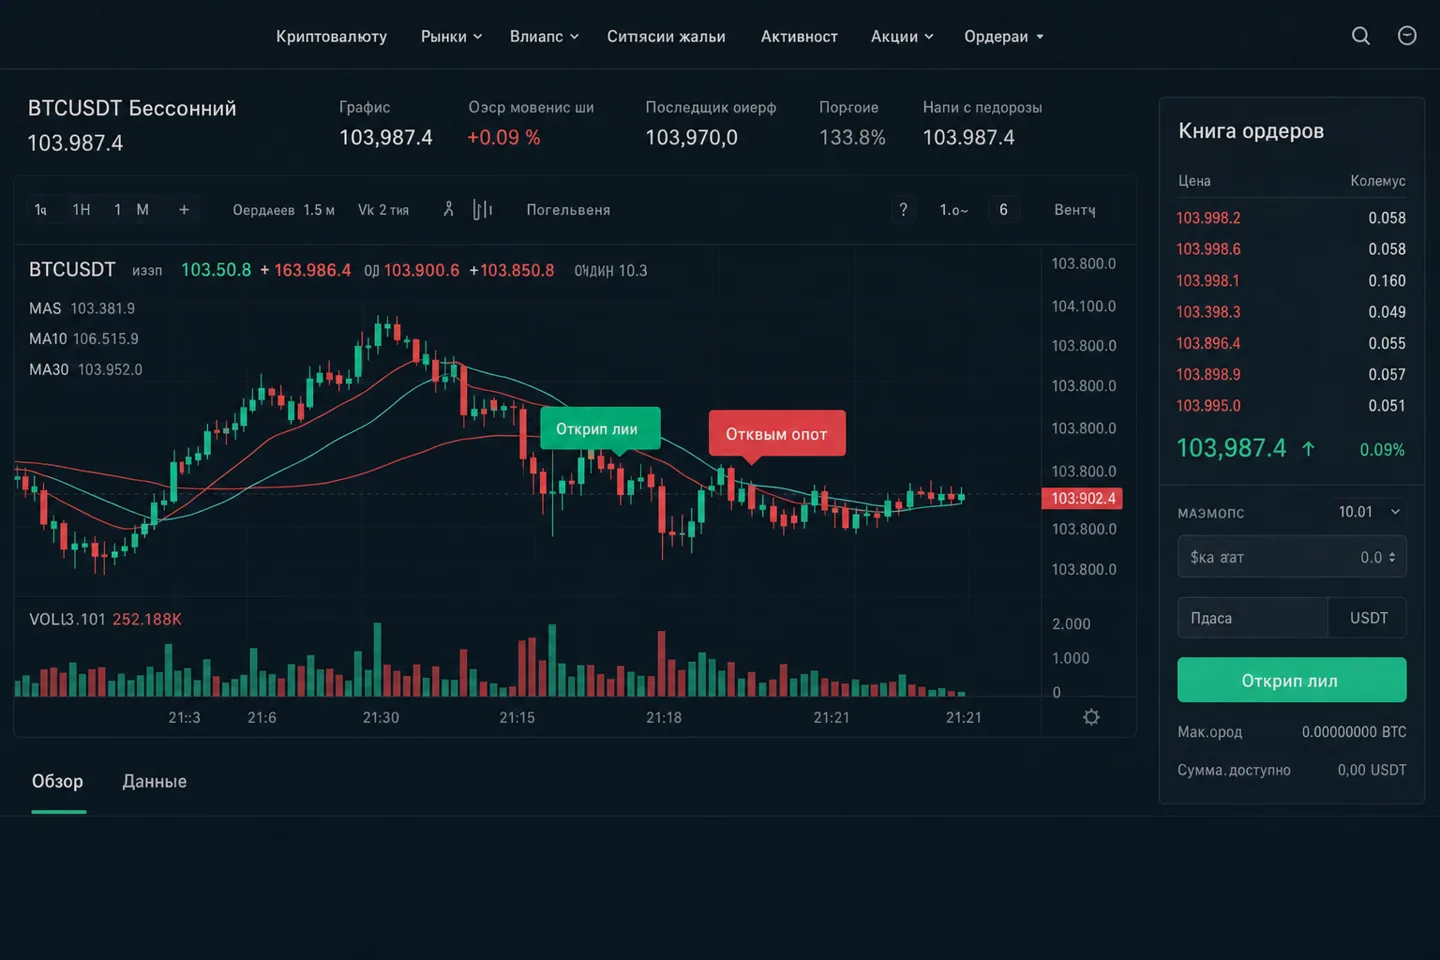Add timeframe with plus icon
This screenshot has width=1440, height=960.
(x=184, y=209)
